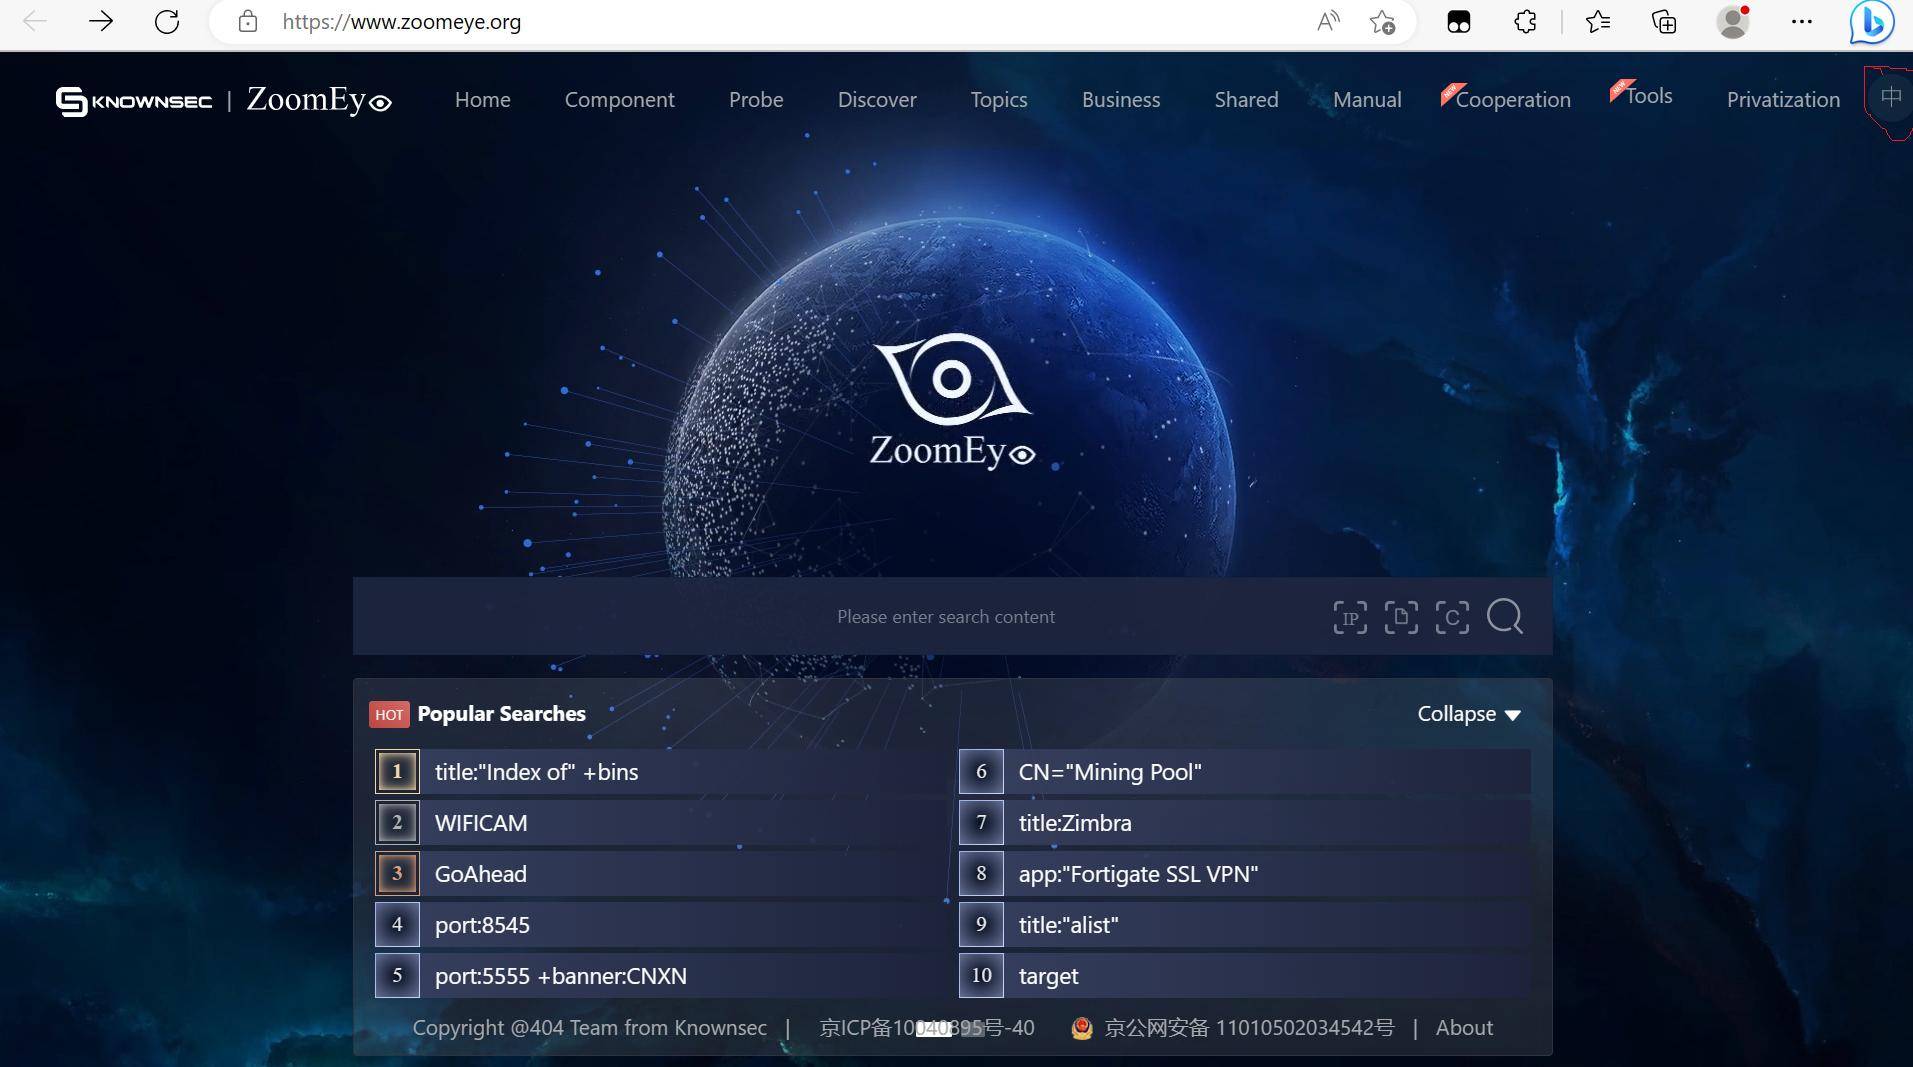Click the browser address bar URL
Screen dimensions: 1913x1067
402,22
